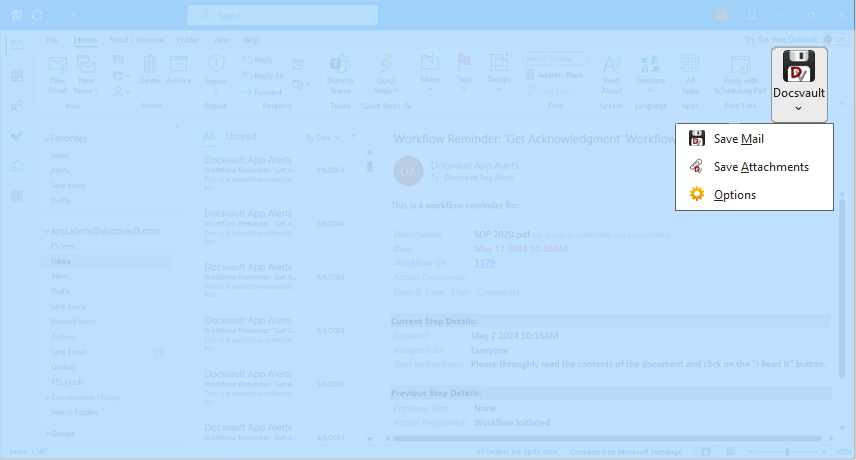
Task: Click the notification bell icon
Action: (752, 15)
